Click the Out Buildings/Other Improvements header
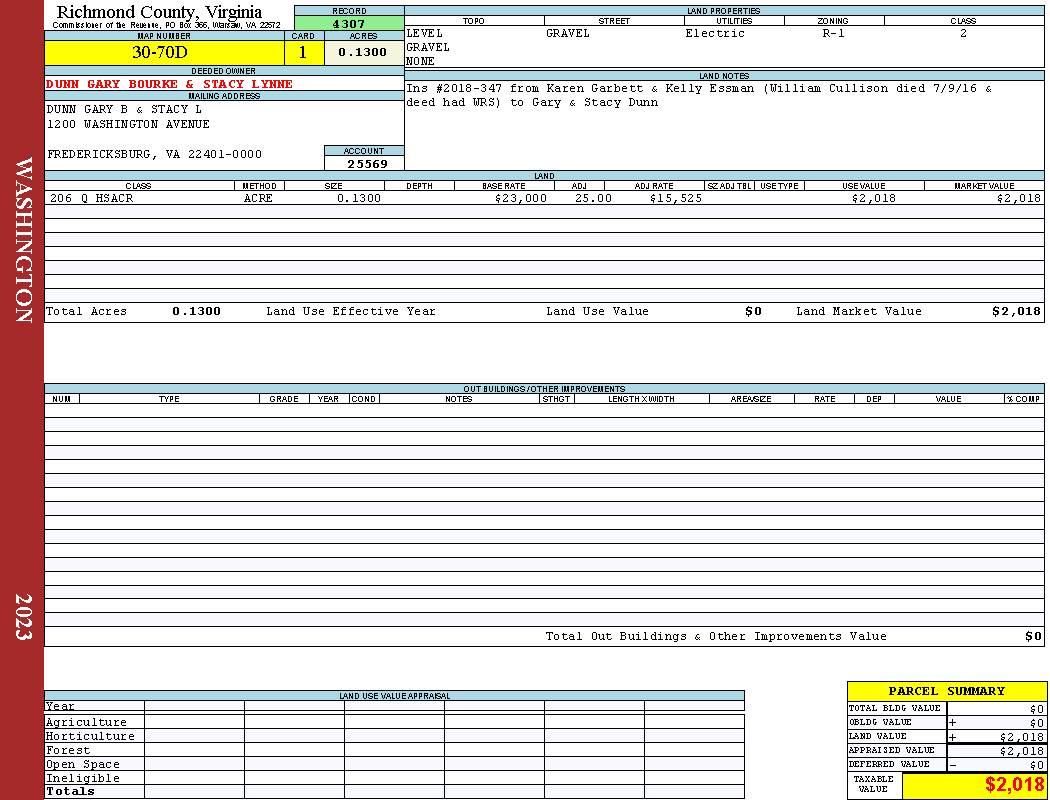This screenshot has width=1050, height=800. point(544,388)
